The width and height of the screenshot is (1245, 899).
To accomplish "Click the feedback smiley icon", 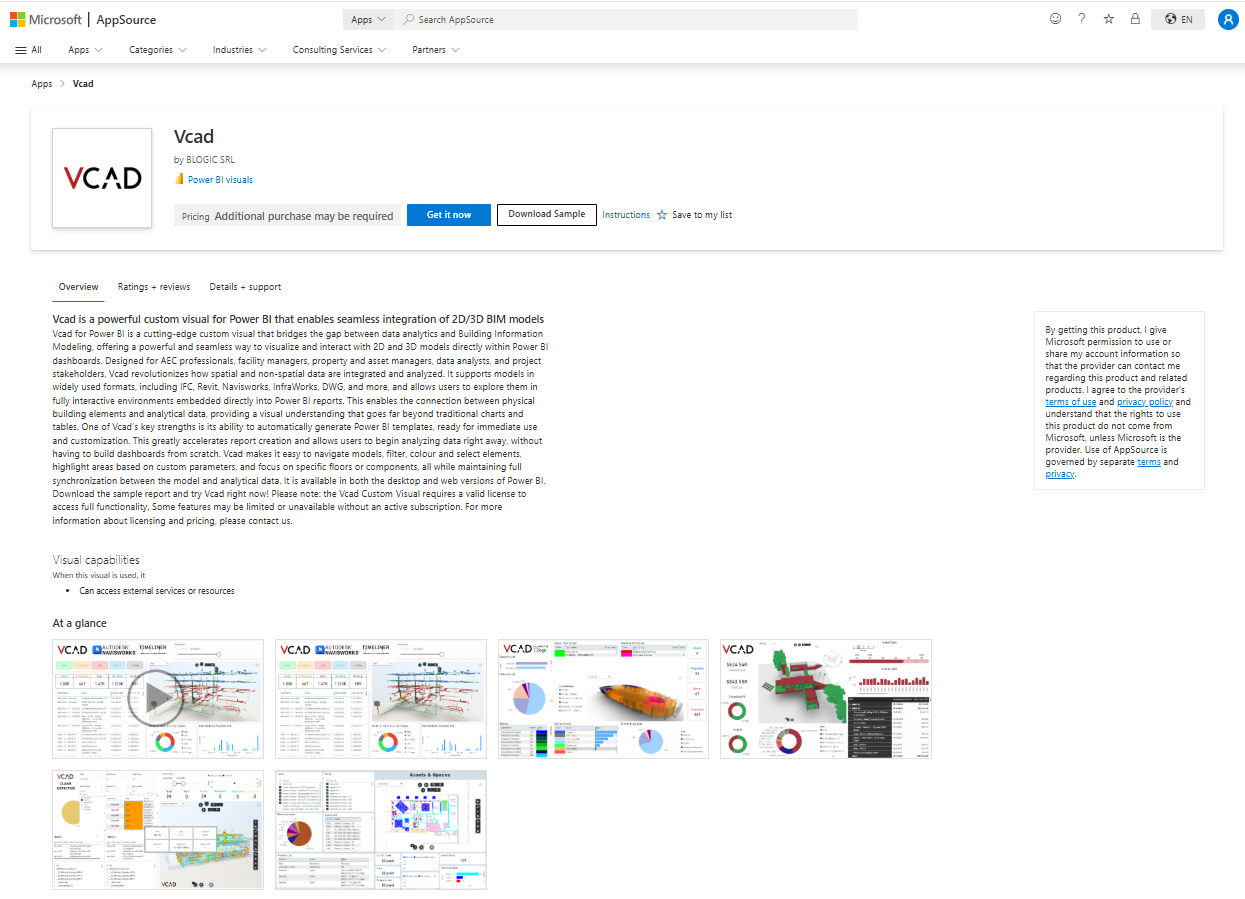I will point(1055,19).
